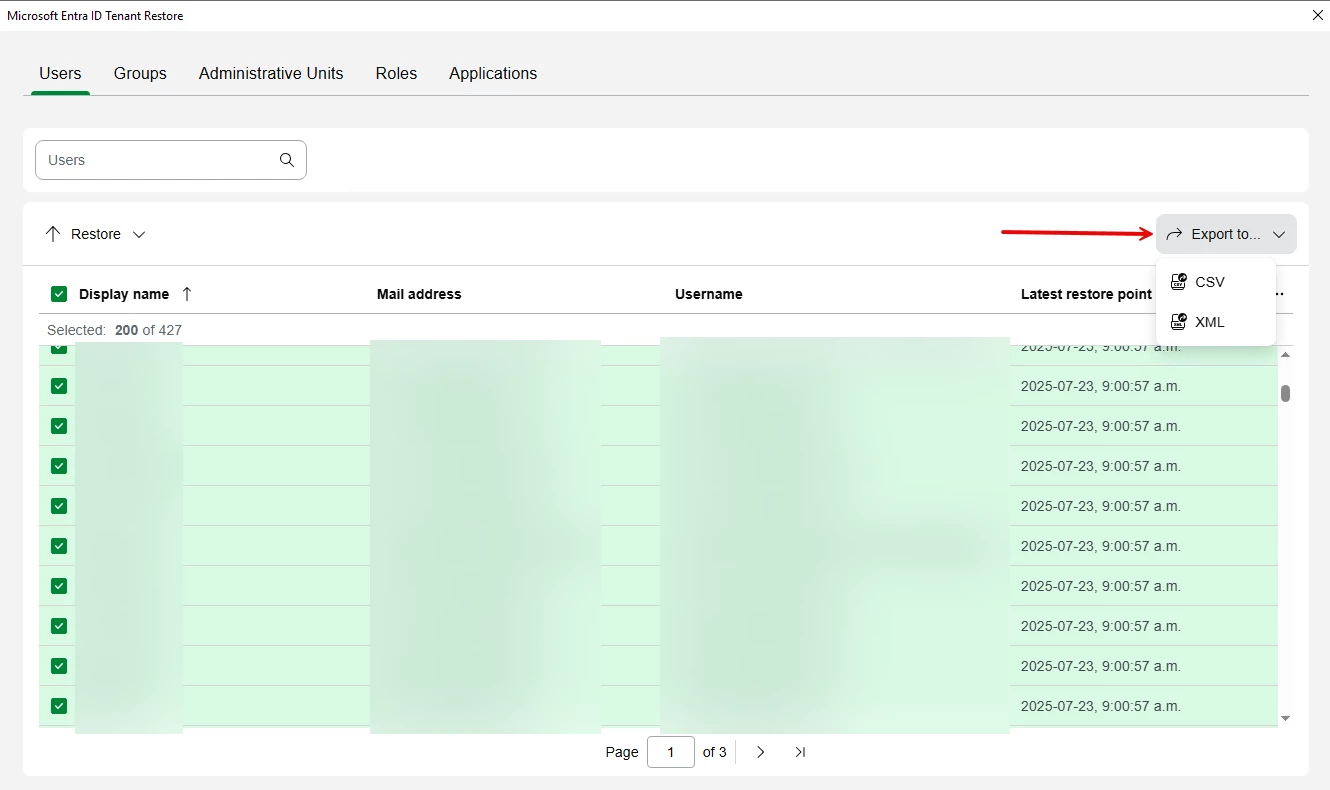Jump to last page of results
This screenshot has height=790, width=1330.
[x=800, y=752]
